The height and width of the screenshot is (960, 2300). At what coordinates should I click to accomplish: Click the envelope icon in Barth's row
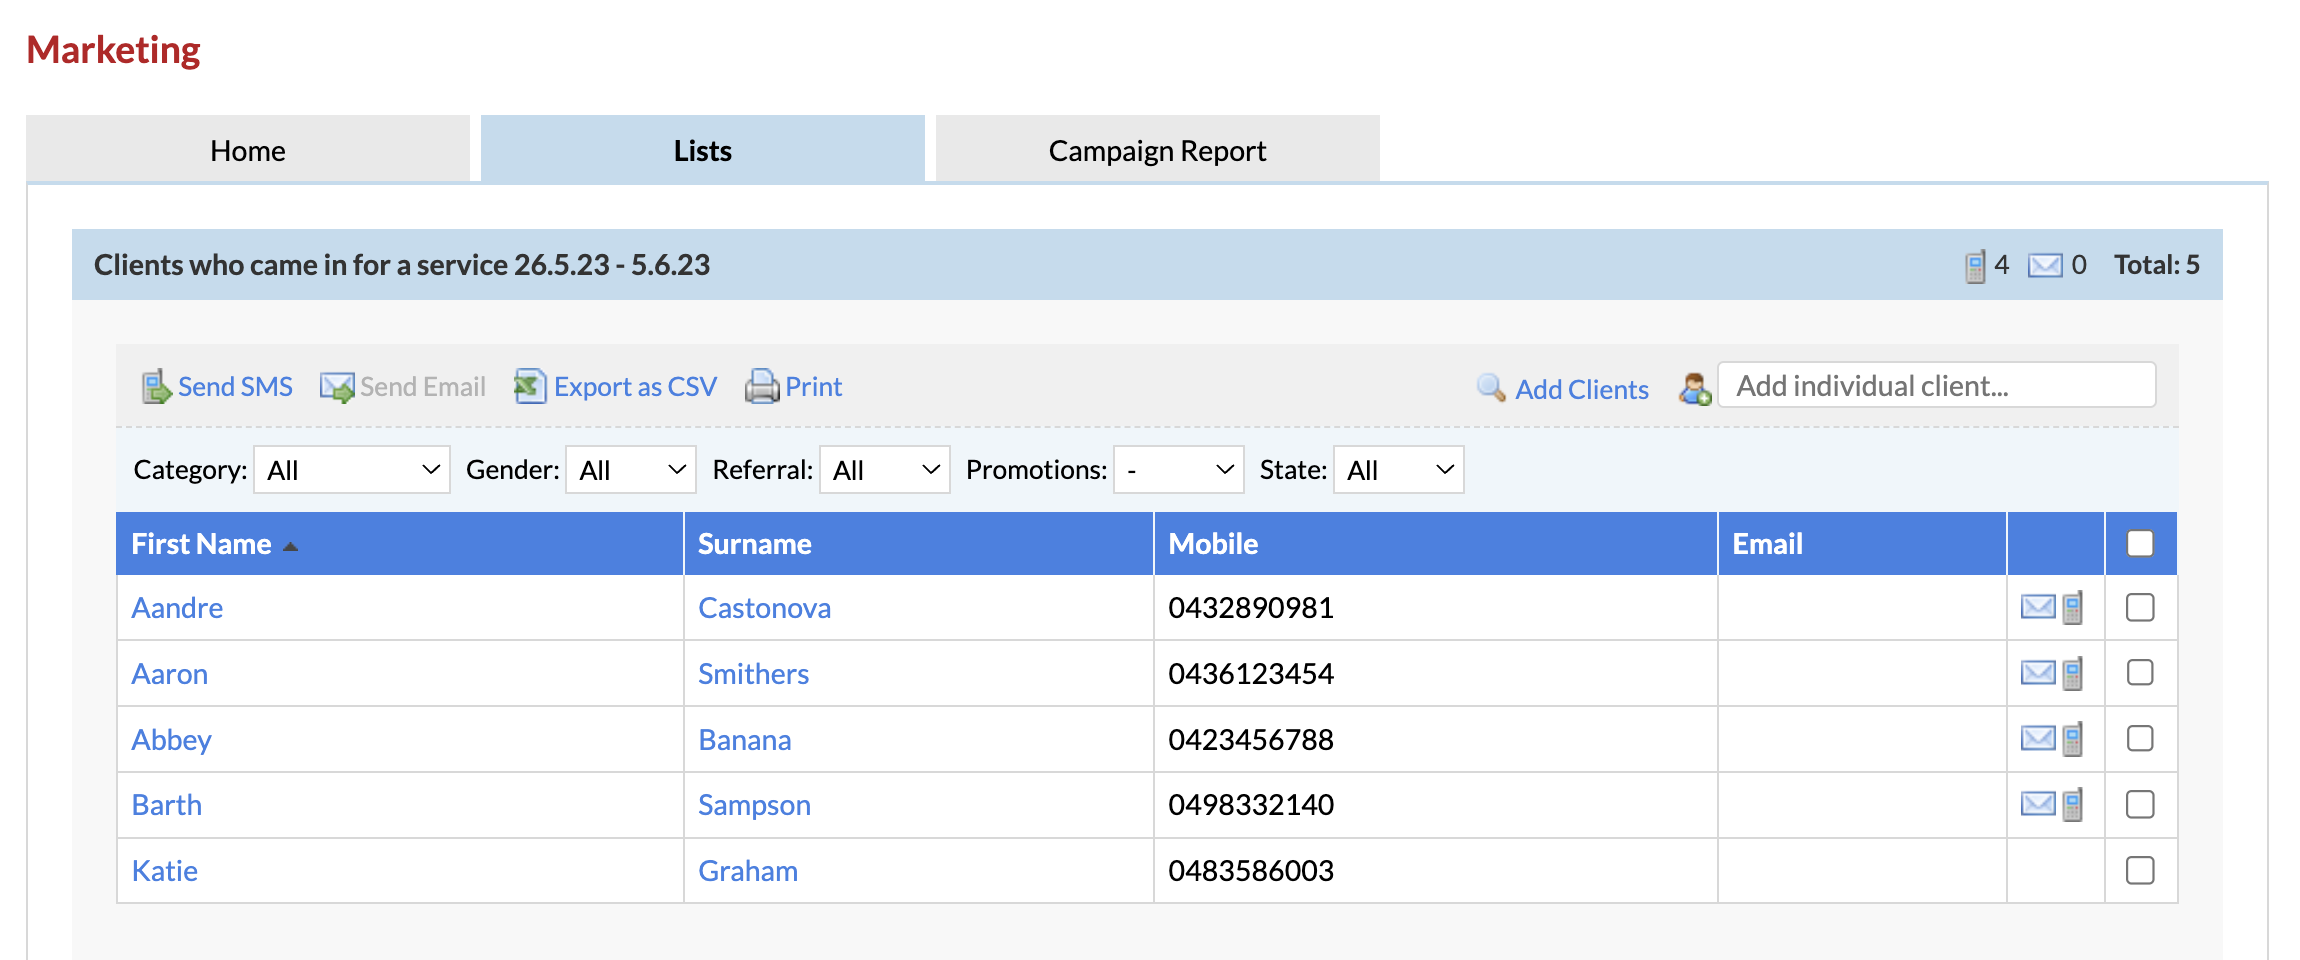point(2038,804)
